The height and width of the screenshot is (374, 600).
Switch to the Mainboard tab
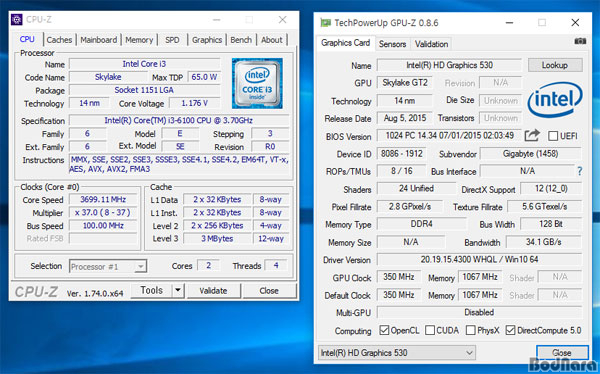coord(99,40)
